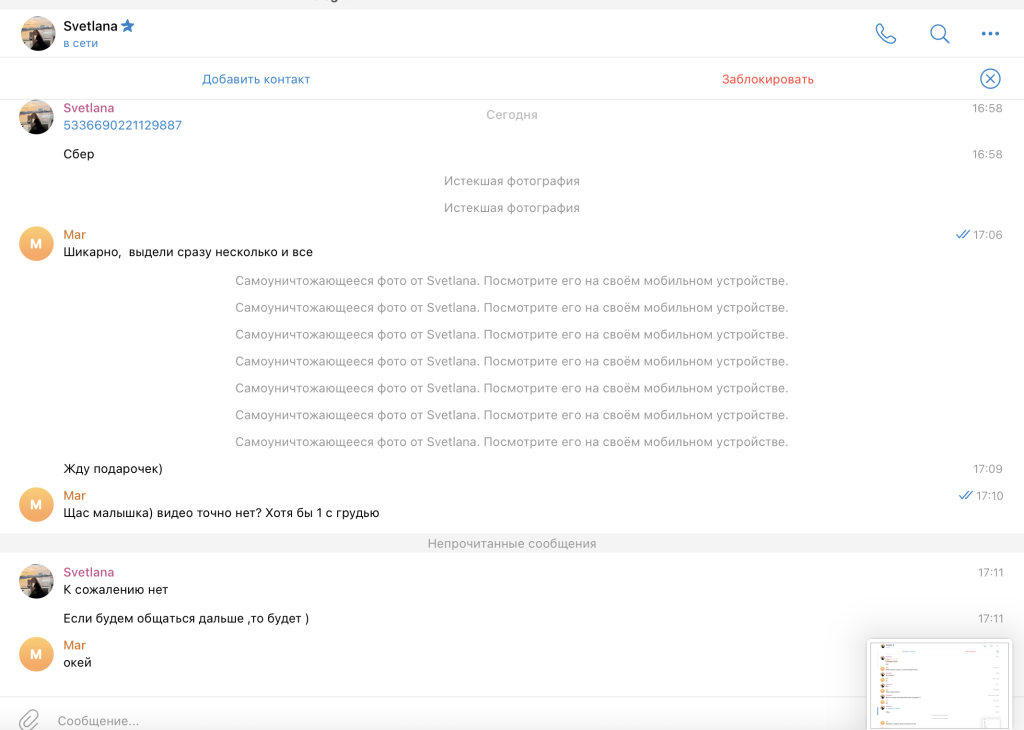Open search in this chat
Viewport: 1024px width, 730px height.
pos(939,33)
